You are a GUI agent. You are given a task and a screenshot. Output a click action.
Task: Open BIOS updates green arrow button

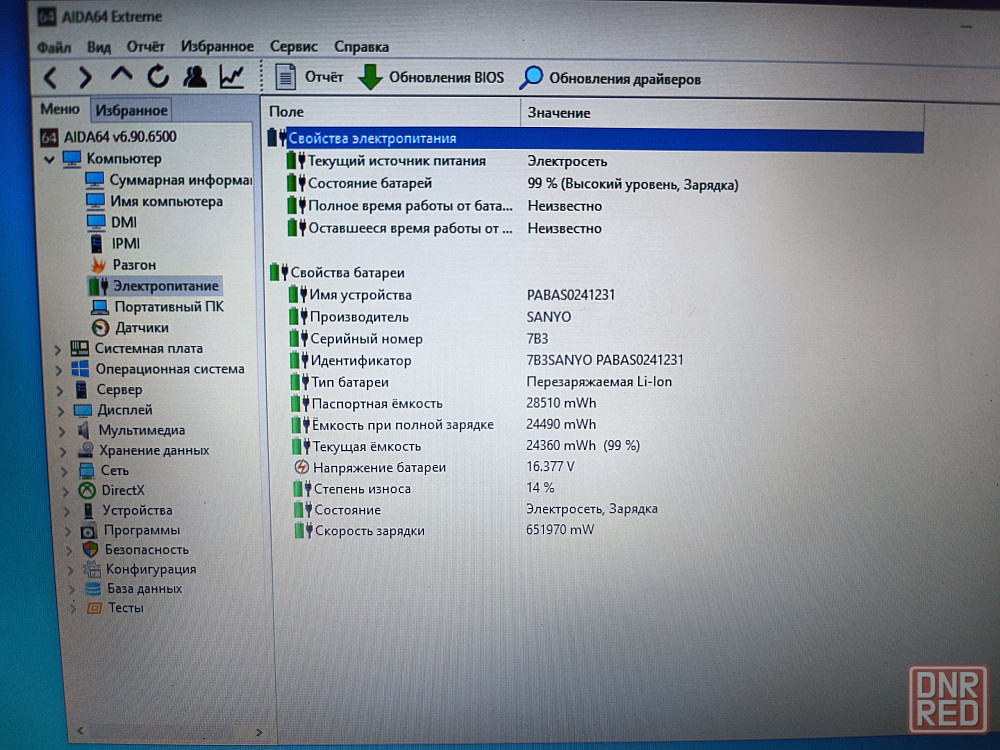click(x=431, y=78)
